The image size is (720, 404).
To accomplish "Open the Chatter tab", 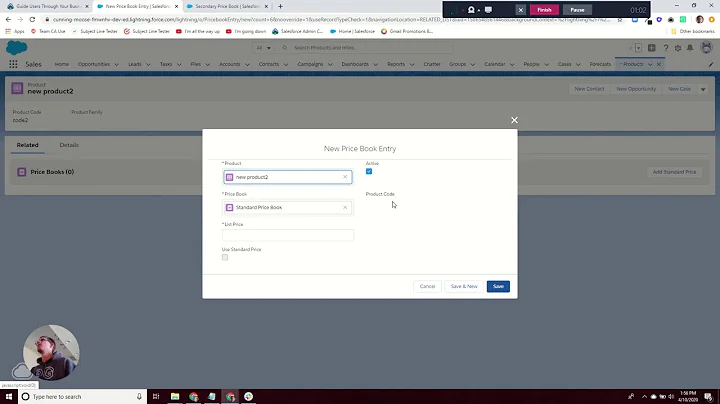I will coord(432,64).
